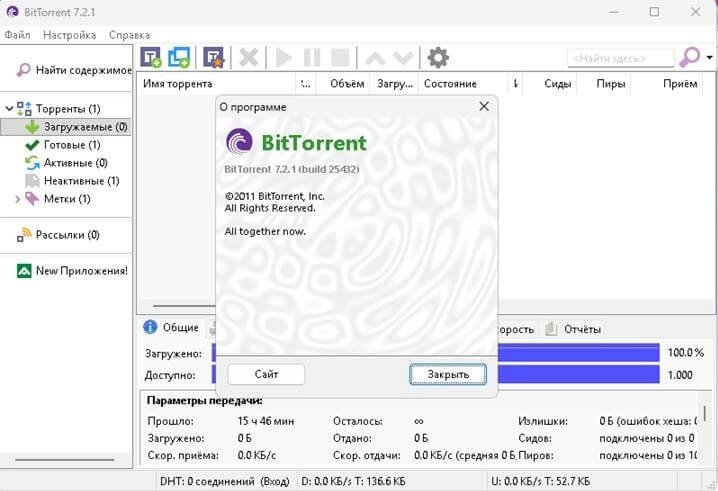Open New Приложения! in the sidebar

click(72, 271)
